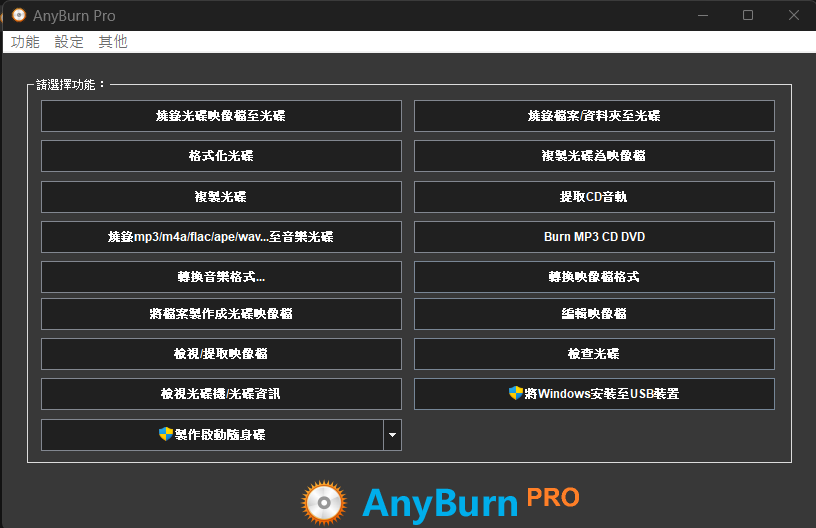Click 將Windows安裝至USB裝置 button
Image resolution: width=816 pixels, height=528 pixels.
pyautogui.click(x=594, y=394)
